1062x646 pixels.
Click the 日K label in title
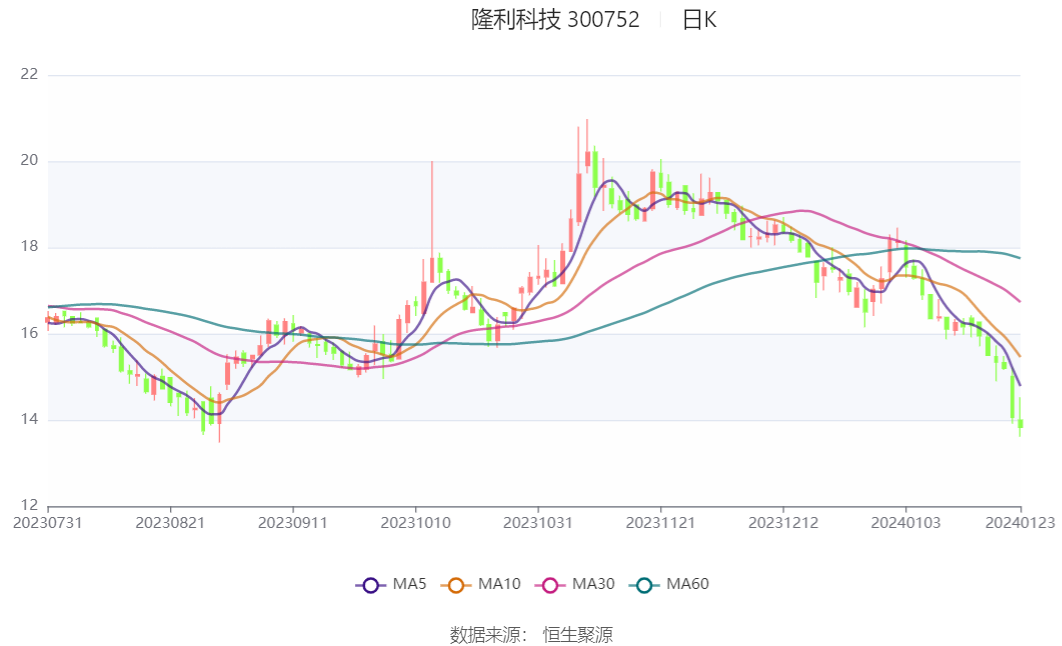coord(699,20)
